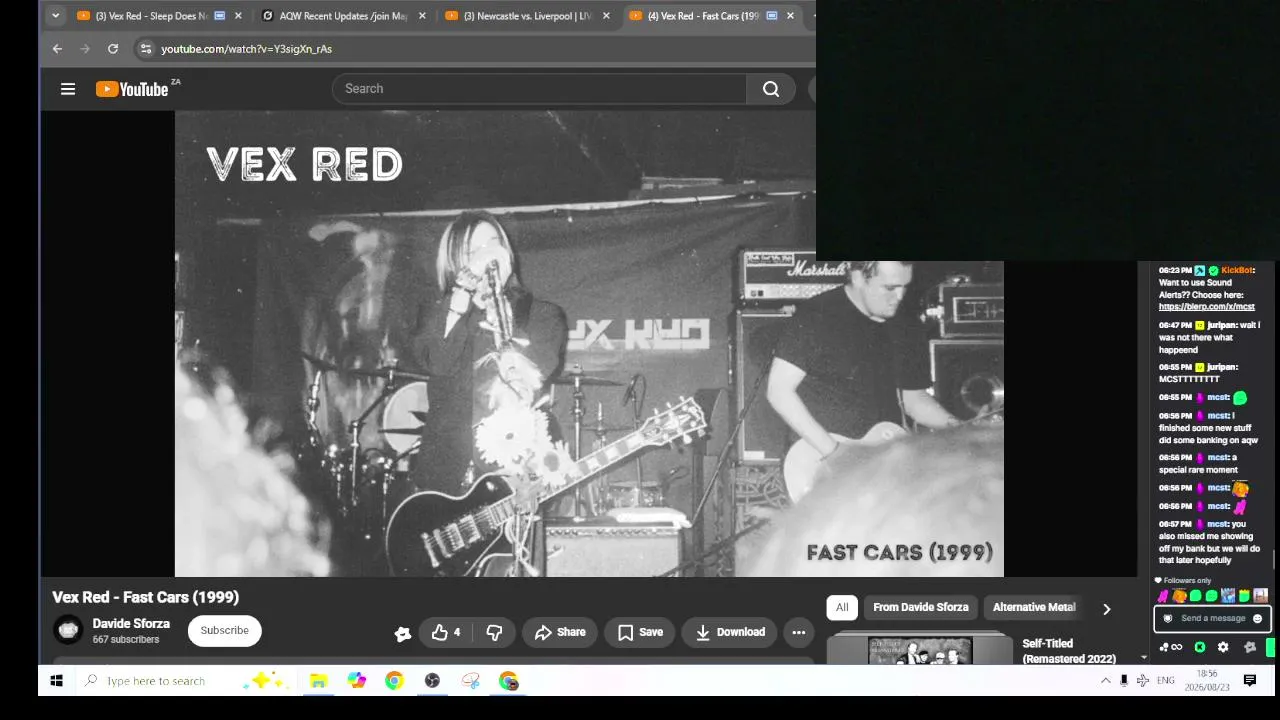Show hidden system tray icons

tap(1105, 681)
